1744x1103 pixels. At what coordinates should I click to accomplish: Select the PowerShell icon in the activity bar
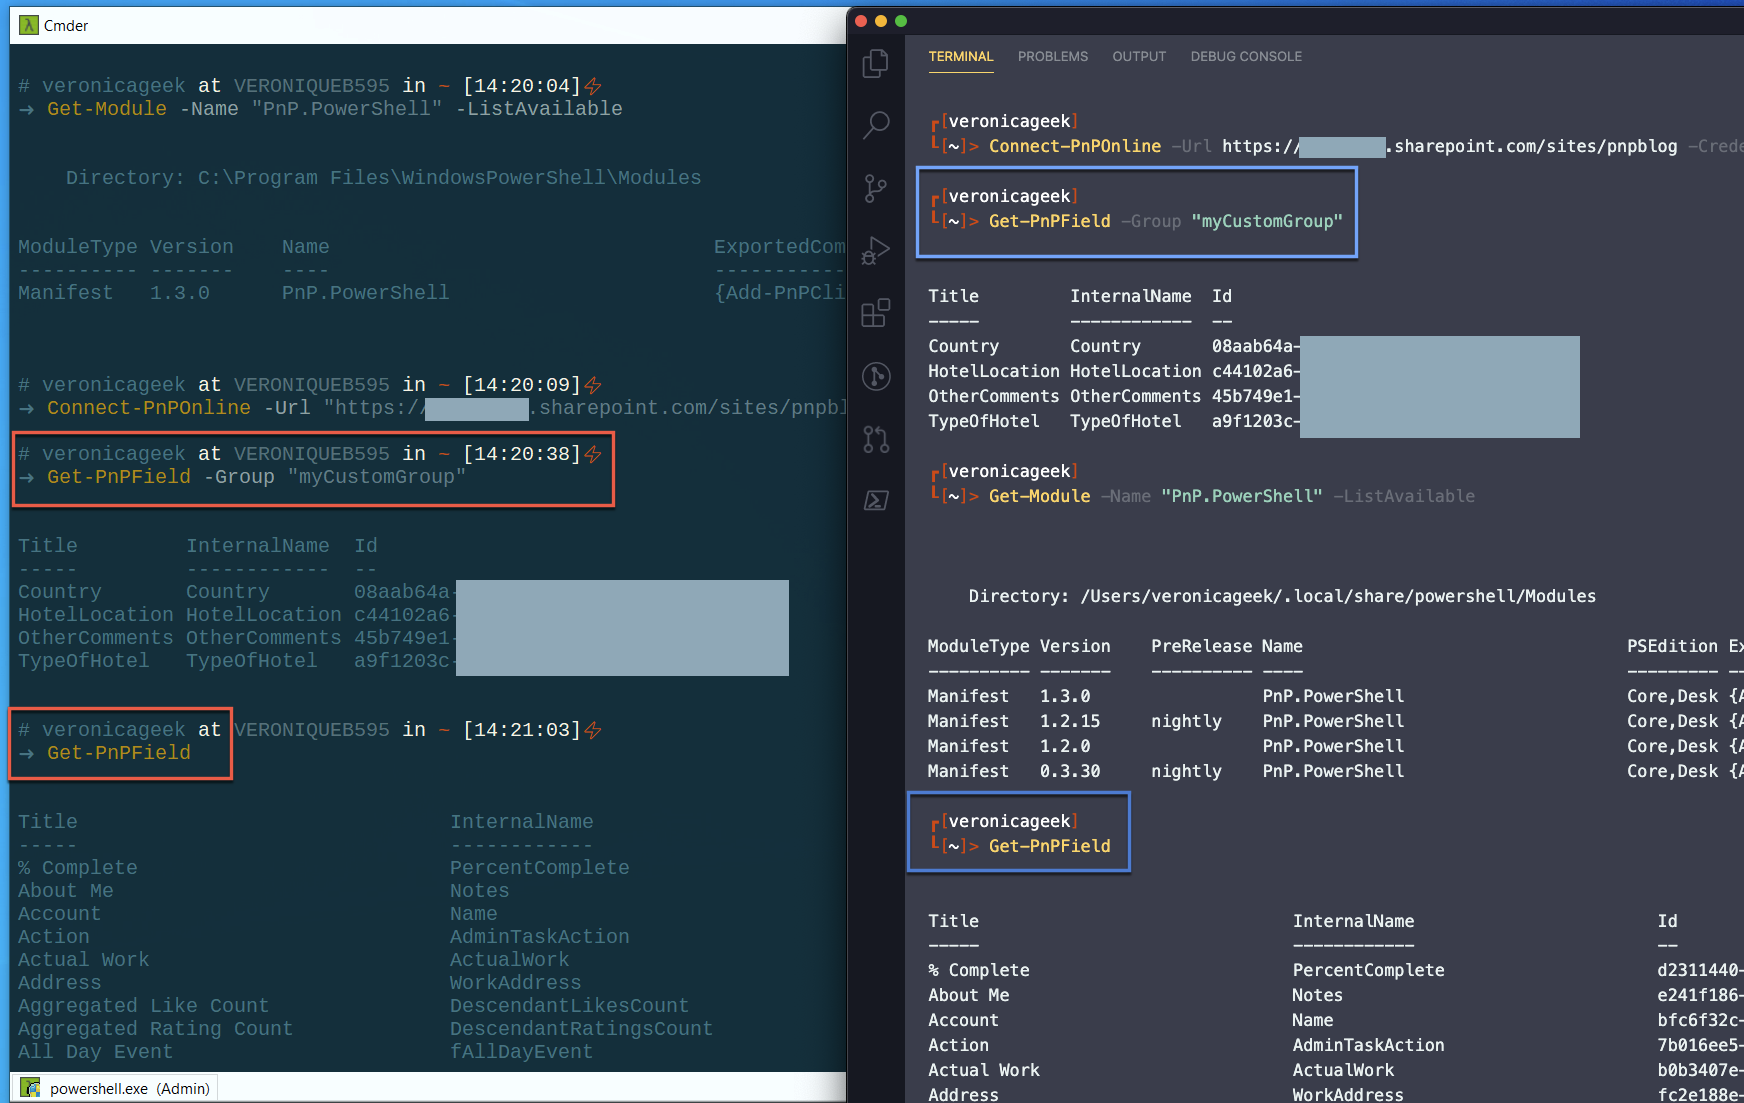[875, 500]
